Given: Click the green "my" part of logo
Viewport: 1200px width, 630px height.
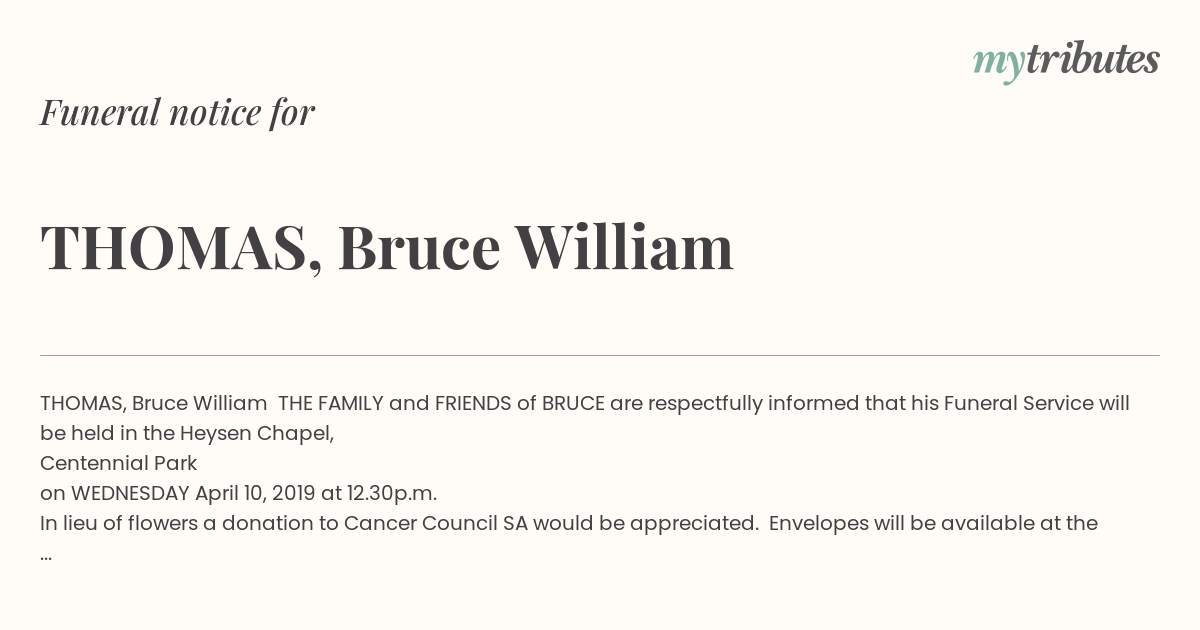Looking at the screenshot, I should [998, 64].
